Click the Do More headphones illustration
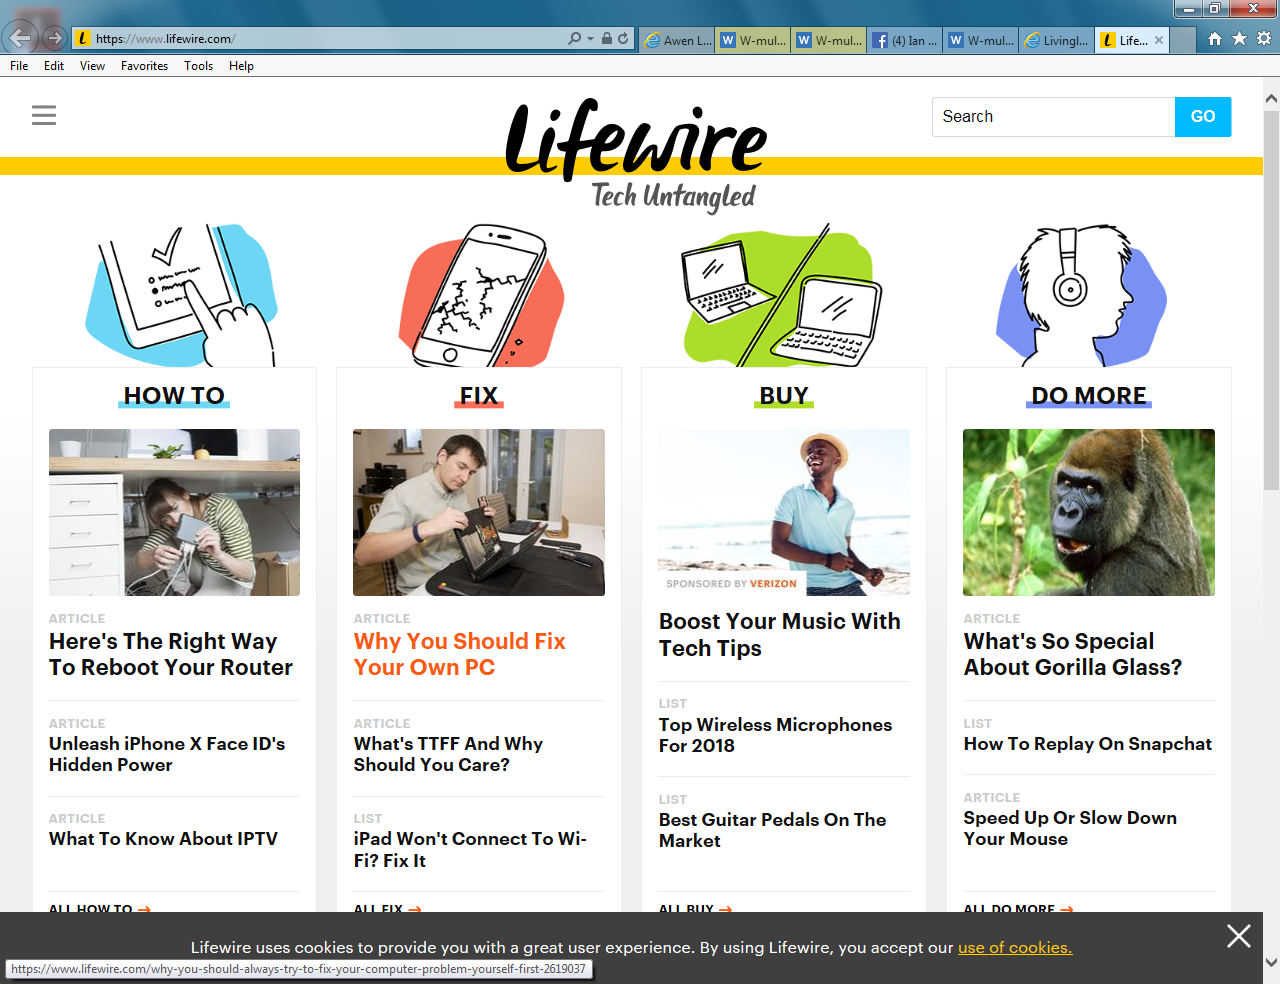Image resolution: width=1280 pixels, height=984 pixels. click(x=1081, y=295)
